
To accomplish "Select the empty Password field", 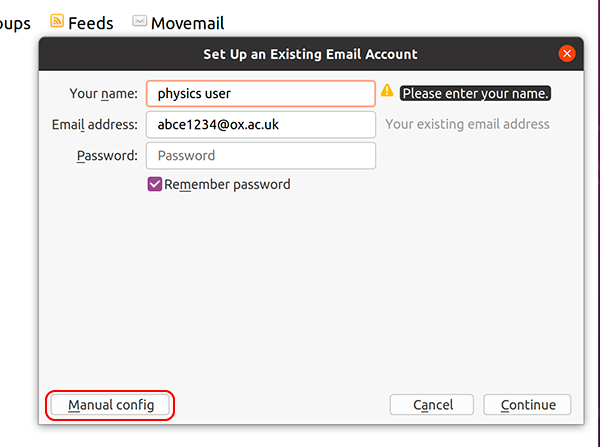I will [x=260, y=156].
